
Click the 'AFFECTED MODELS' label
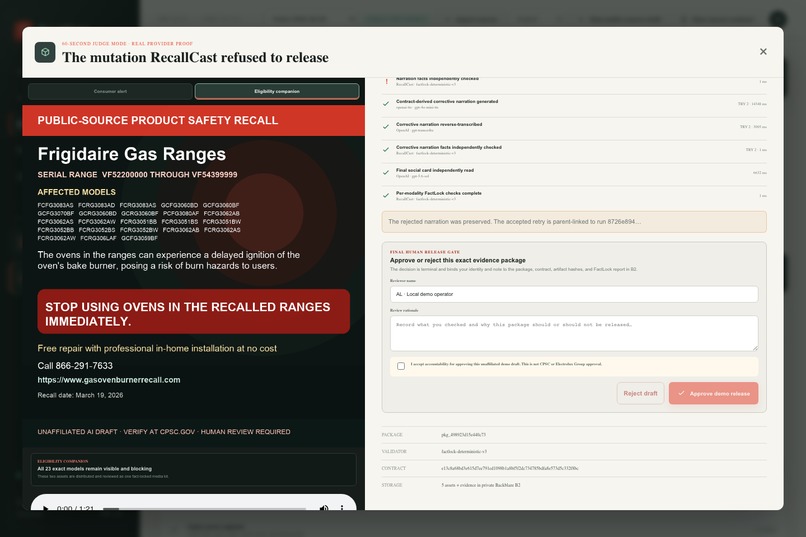(x=77, y=192)
